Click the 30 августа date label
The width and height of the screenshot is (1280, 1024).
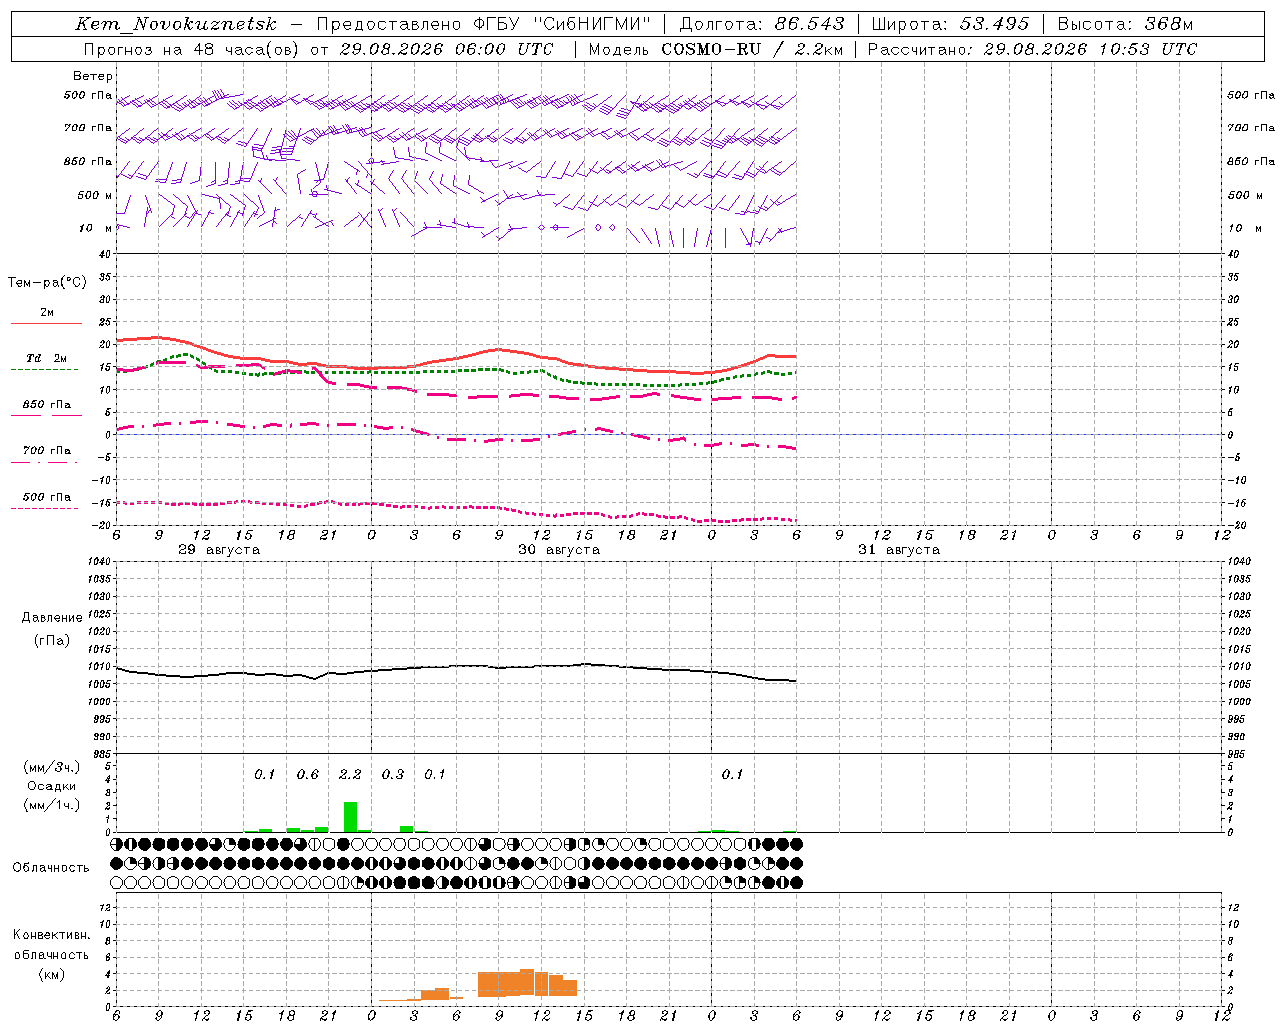pos(559,550)
